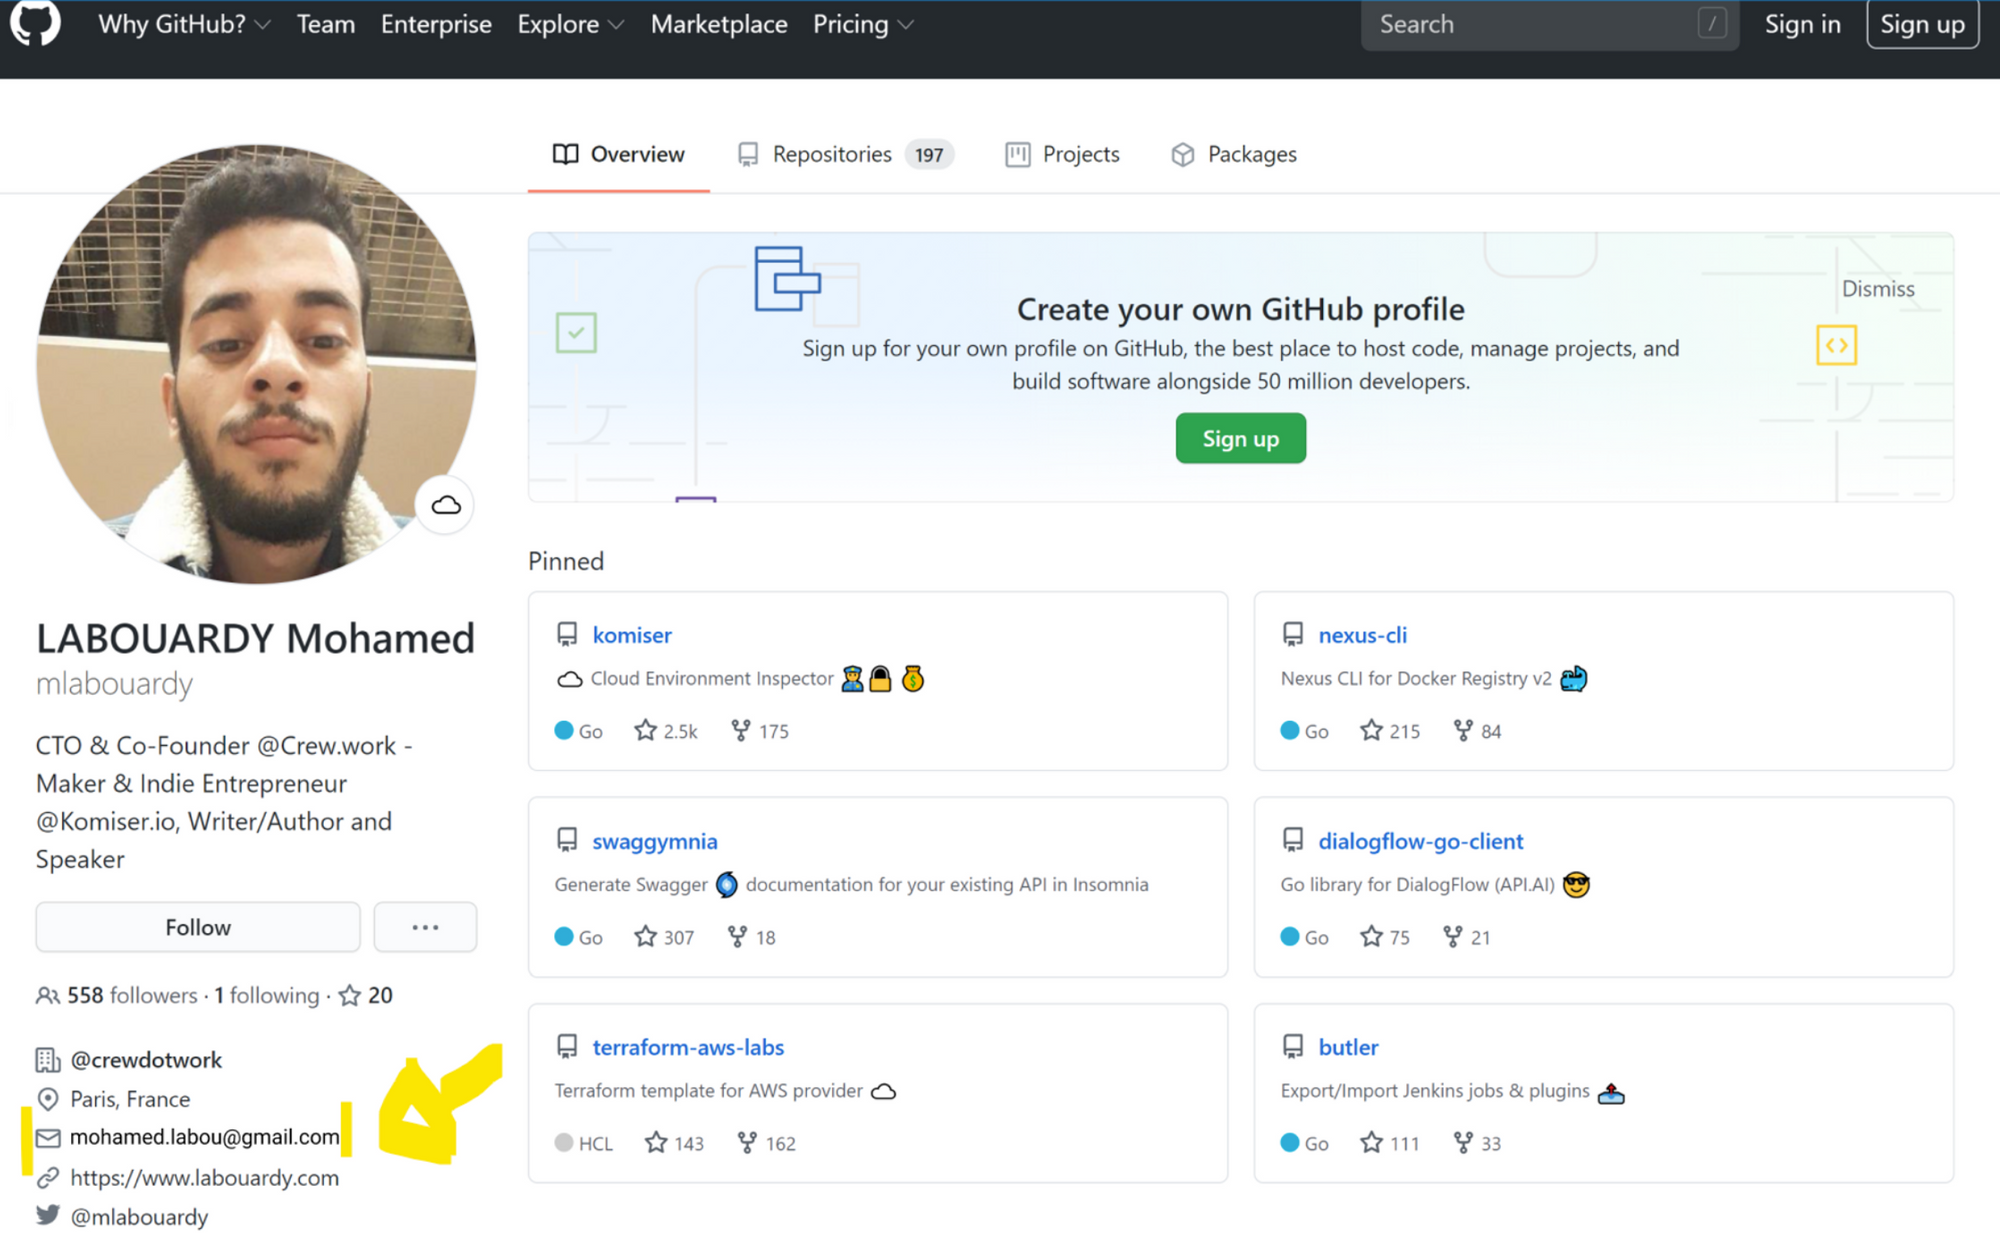The image size is (2000, 1233).
Task: Focus the Search input field
Action: click(x=1530, y=24)
